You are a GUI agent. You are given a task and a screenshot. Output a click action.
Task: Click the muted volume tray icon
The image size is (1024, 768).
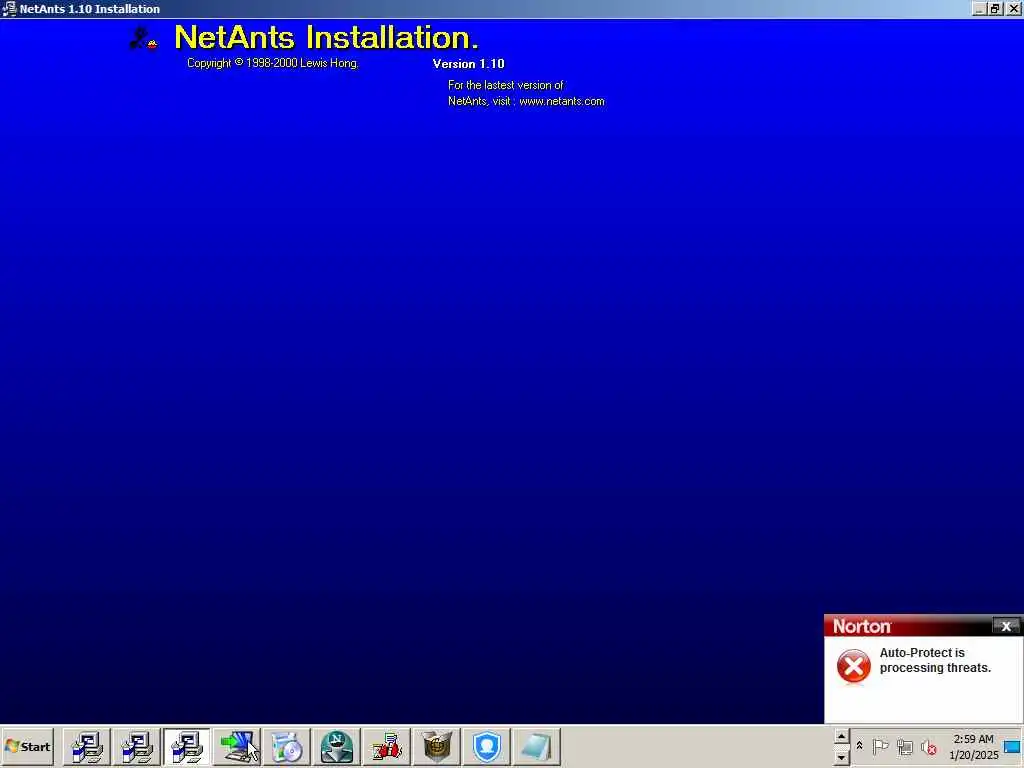pos(929,746)
